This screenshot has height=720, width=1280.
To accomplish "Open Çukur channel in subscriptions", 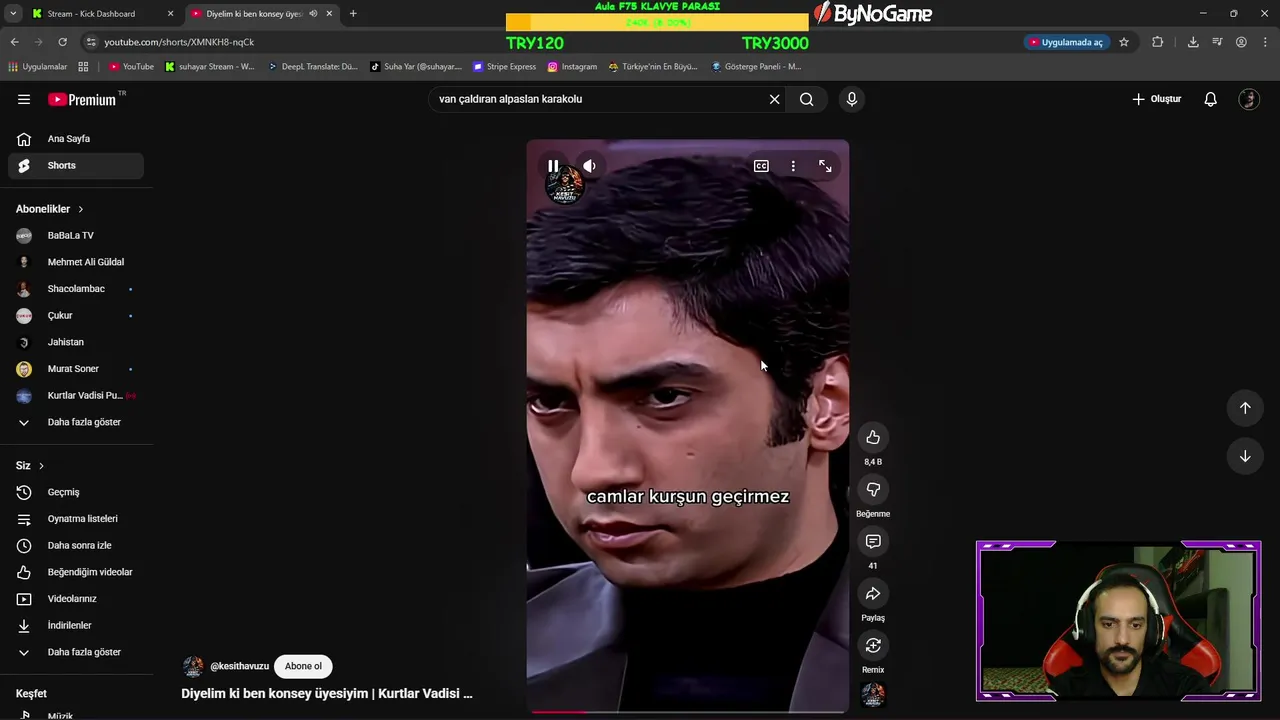I will click(x=76, y=315).
